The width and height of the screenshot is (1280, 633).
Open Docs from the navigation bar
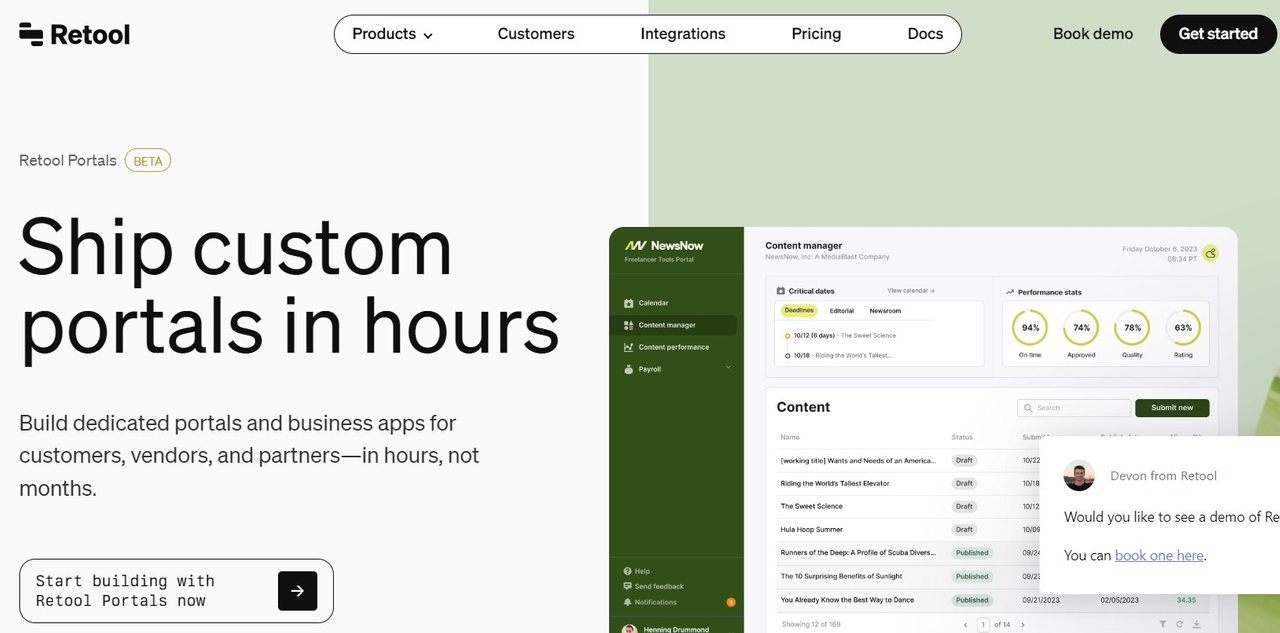point(925,34)
